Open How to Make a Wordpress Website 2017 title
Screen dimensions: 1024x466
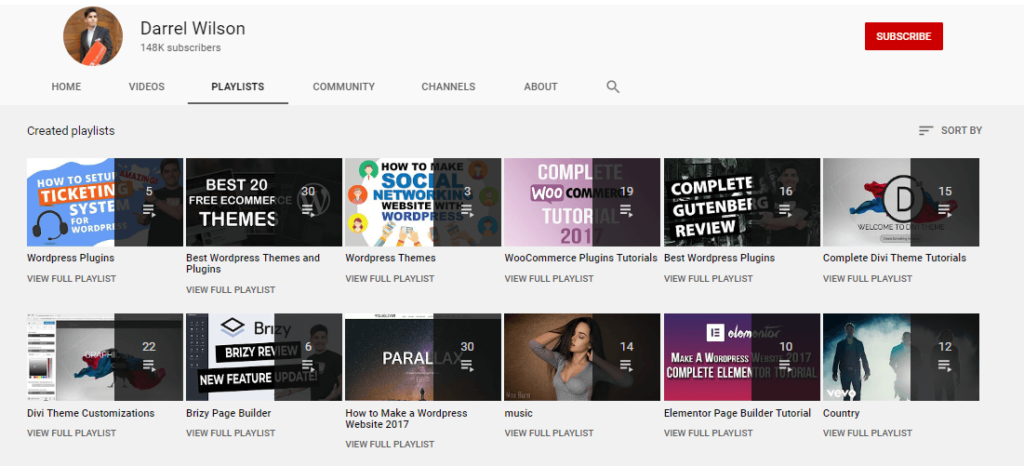406,419
